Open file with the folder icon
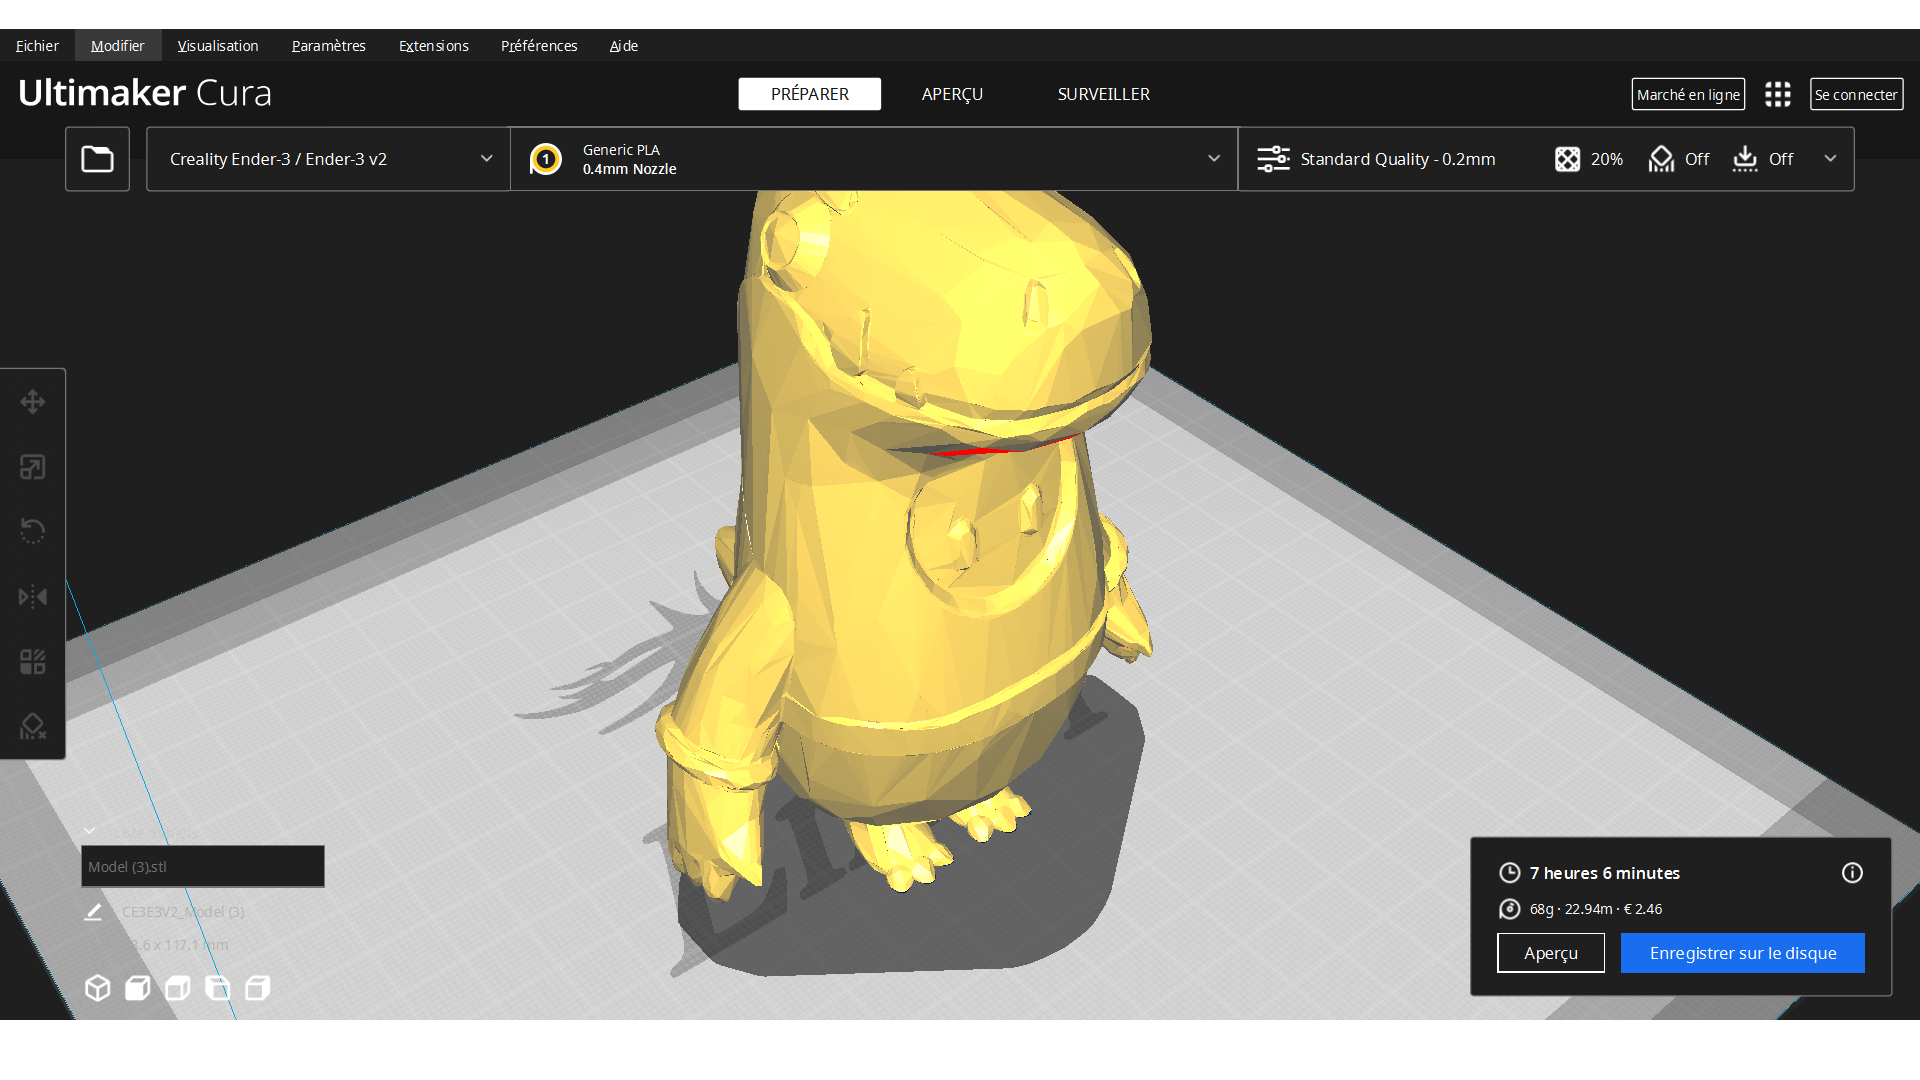This screenshot has height=1080, width=1920. pos(97,159)
